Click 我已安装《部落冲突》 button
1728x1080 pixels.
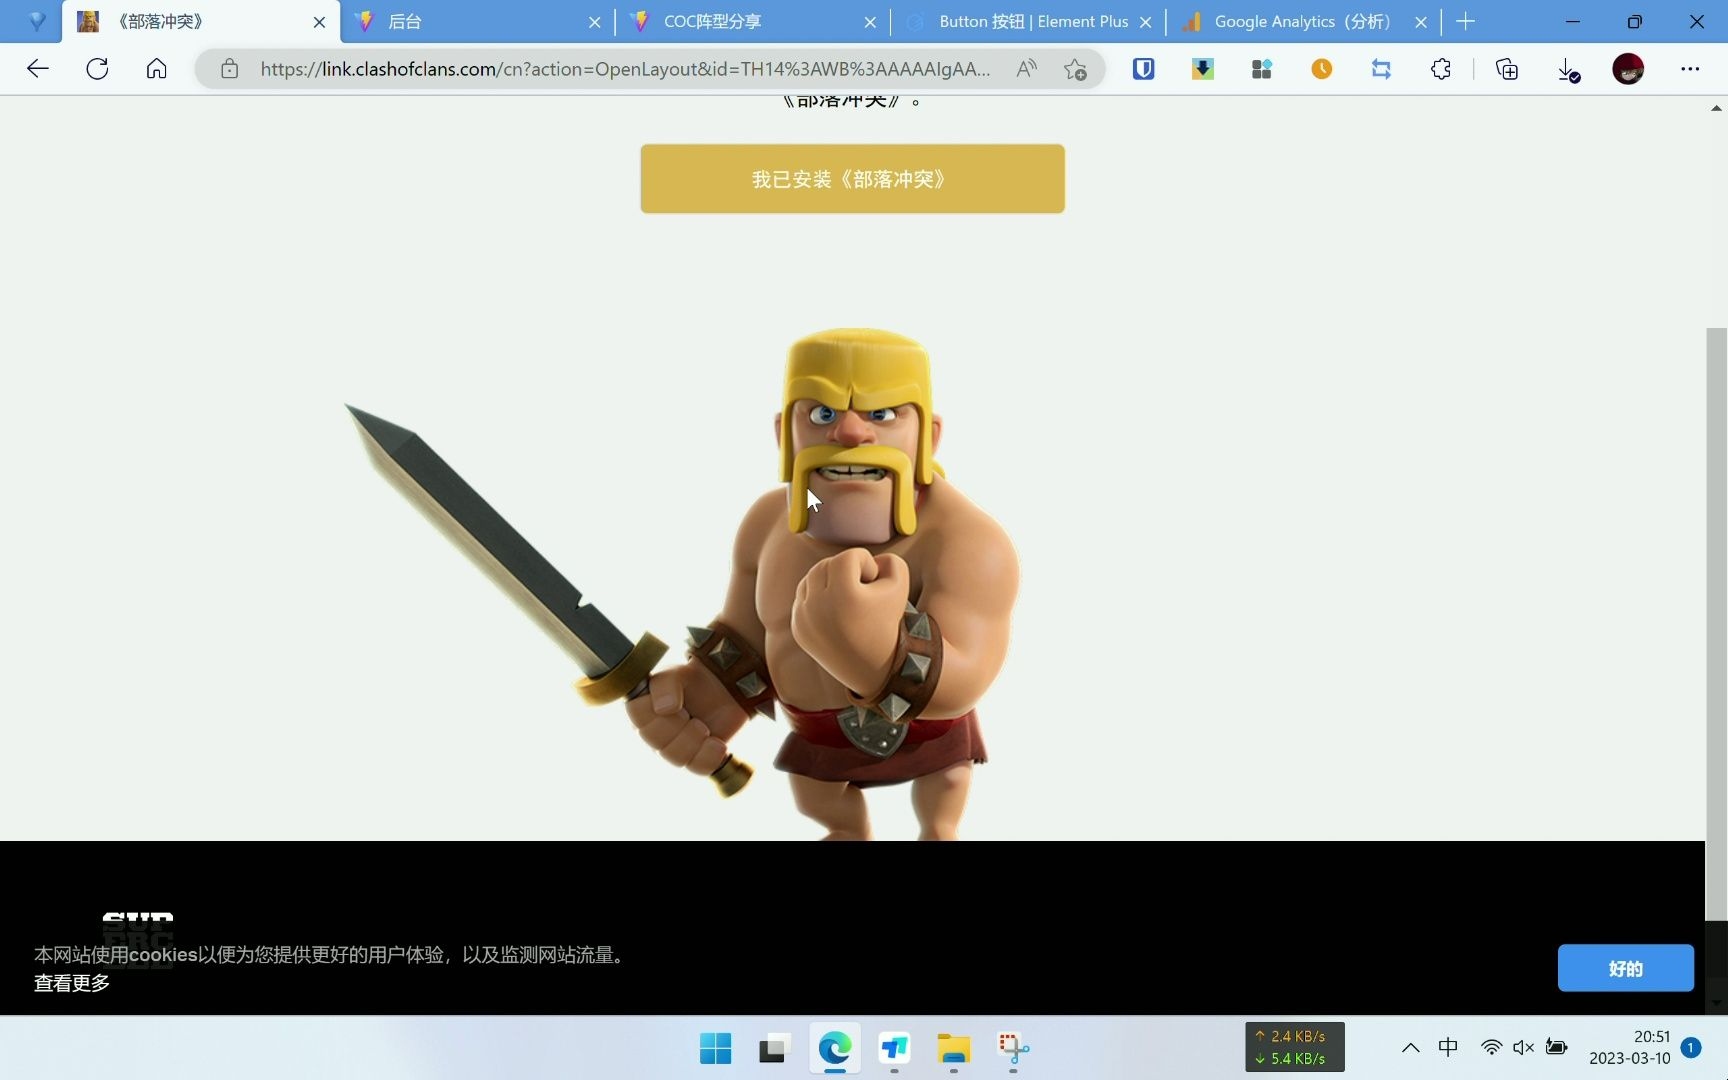click(852, 179)
